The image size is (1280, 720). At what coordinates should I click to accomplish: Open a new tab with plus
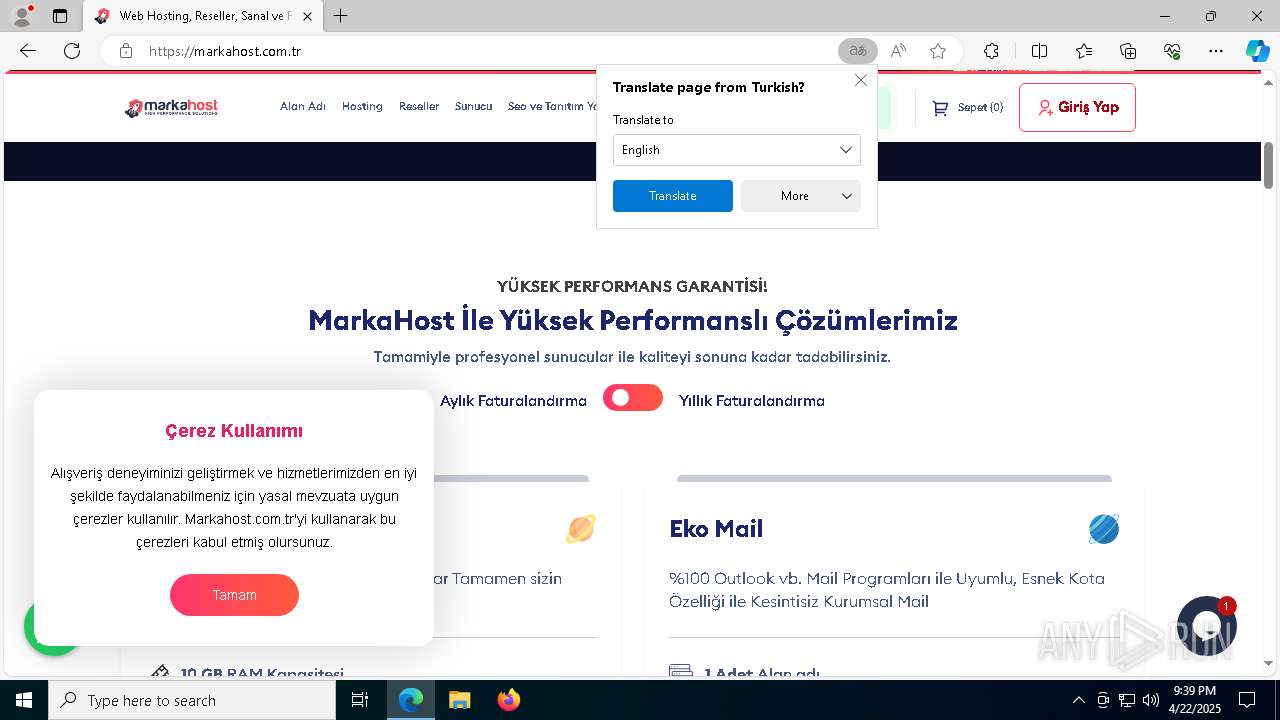(341, 16)
